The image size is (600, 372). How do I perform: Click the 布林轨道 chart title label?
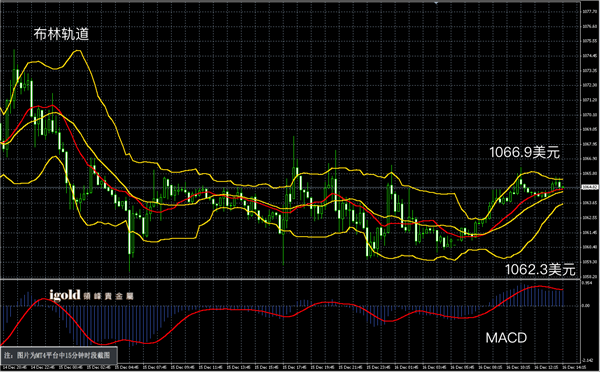(x=61, y=34)
